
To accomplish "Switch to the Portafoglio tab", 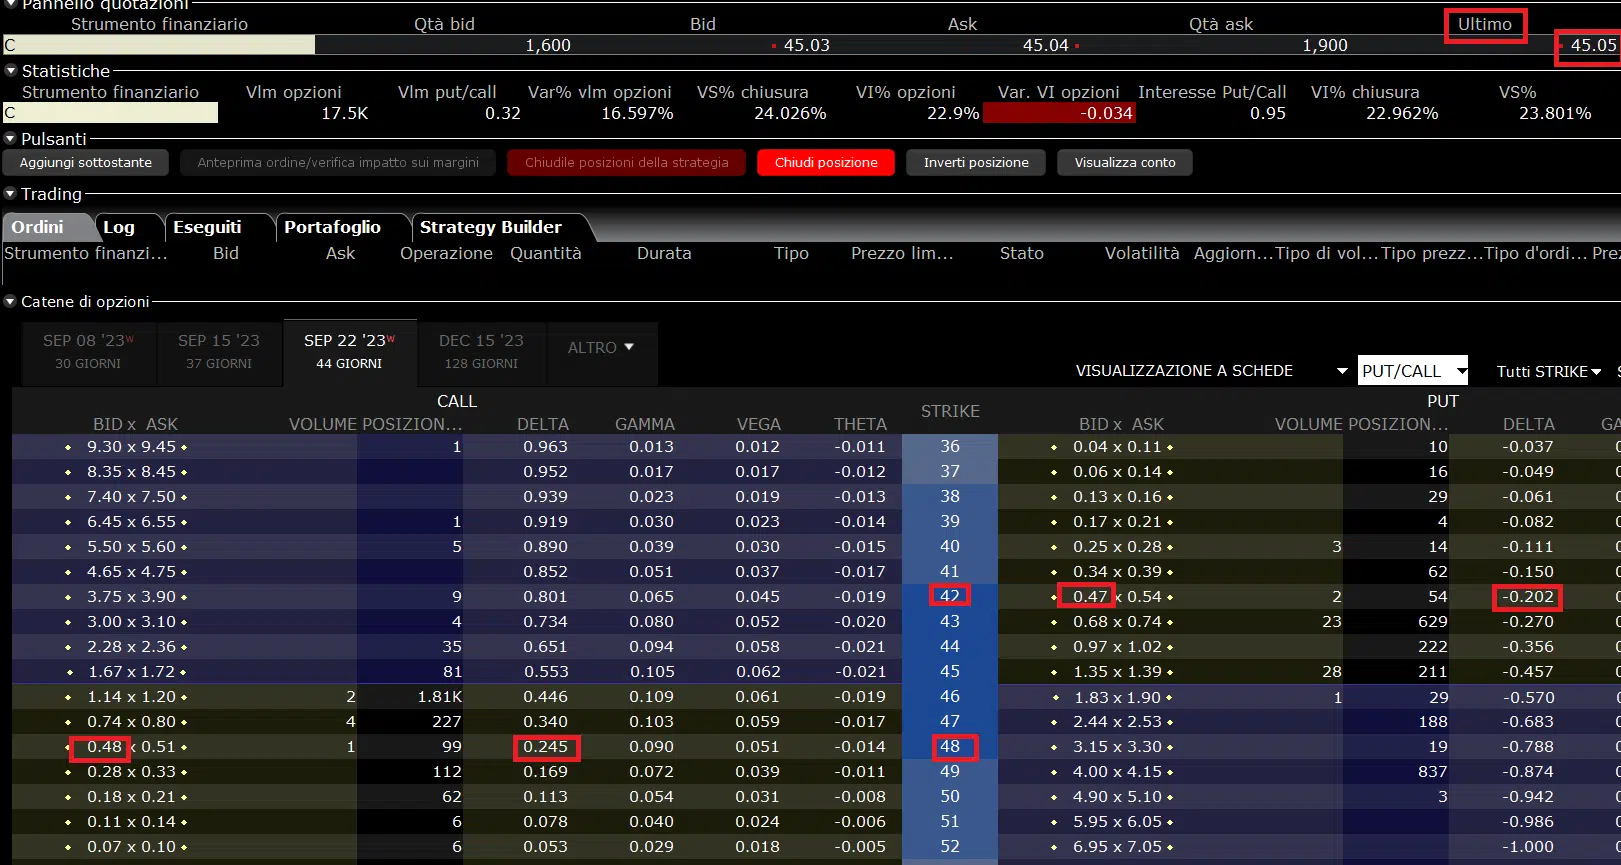I will (332, 228).
